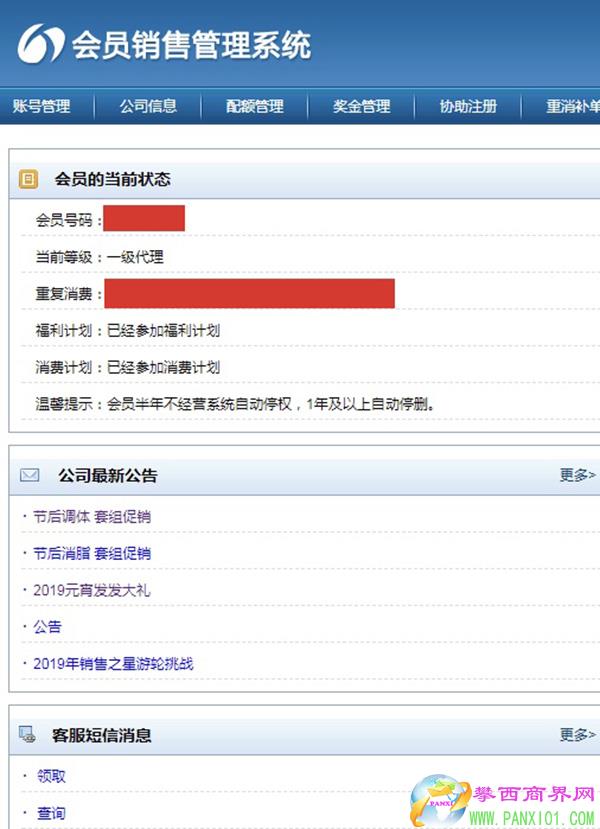Click the envelope icon beside 公司最新公告

pyautogui.click(x=29, y=475)
